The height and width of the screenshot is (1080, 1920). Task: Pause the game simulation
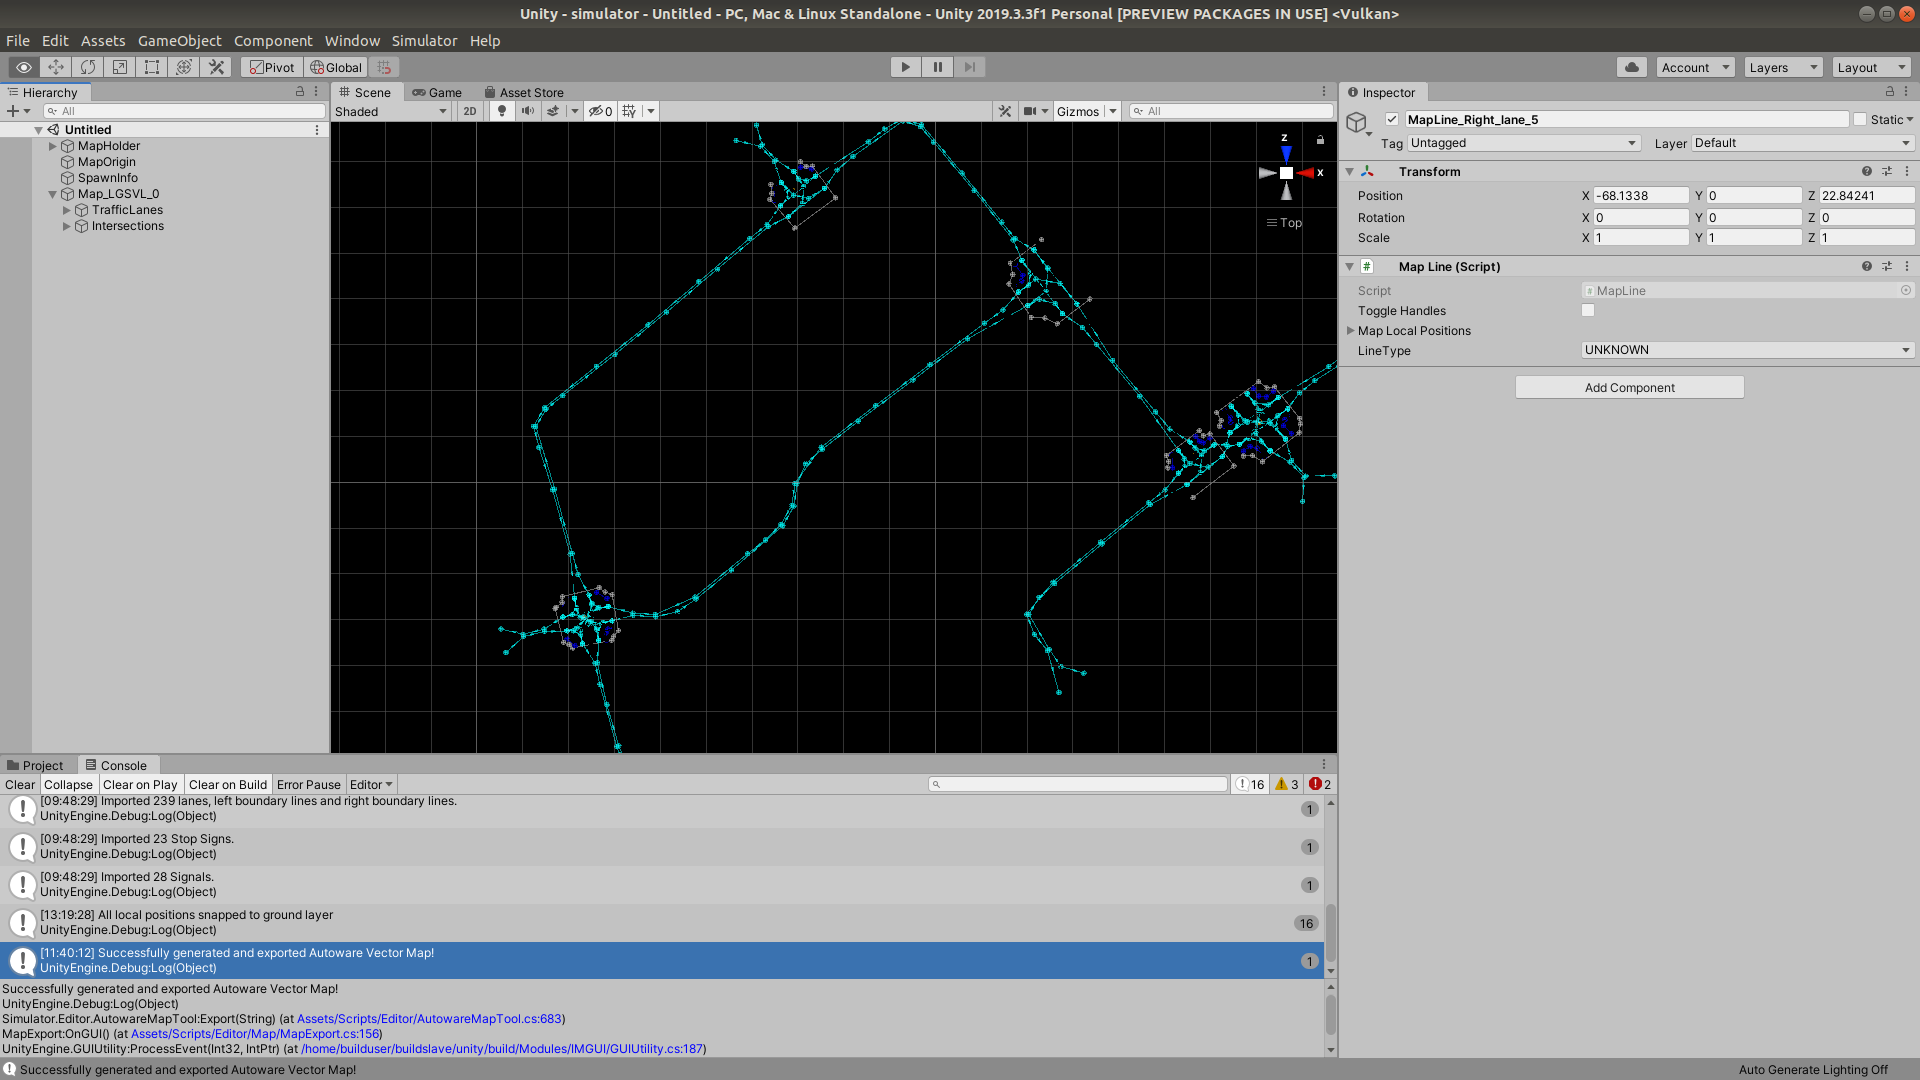938,67
